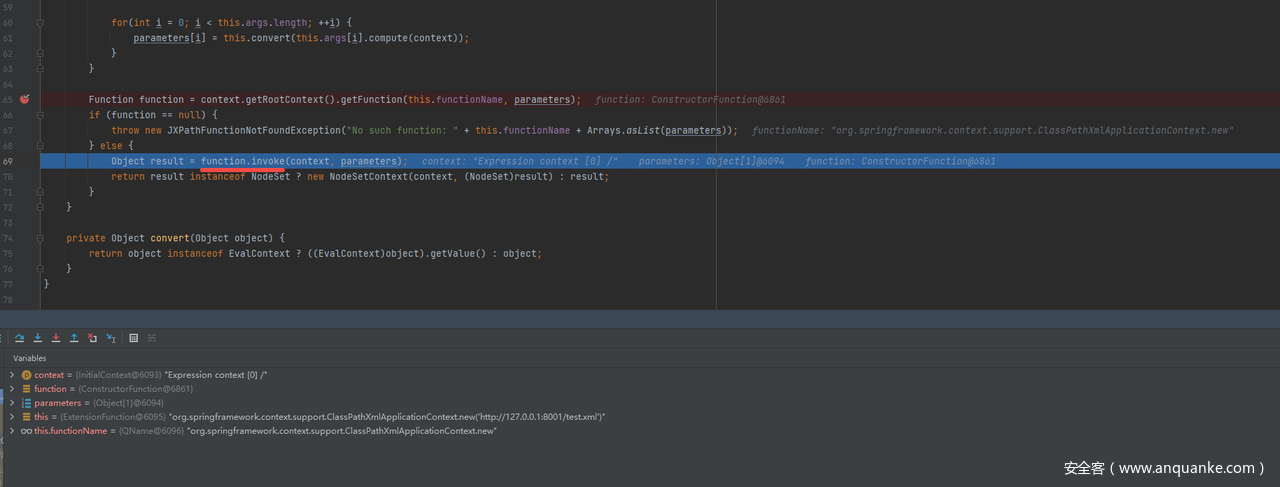Select the Run to Cursor icon
The width and height of the screenshot is (1280, 487).
(x=110, y=338)
